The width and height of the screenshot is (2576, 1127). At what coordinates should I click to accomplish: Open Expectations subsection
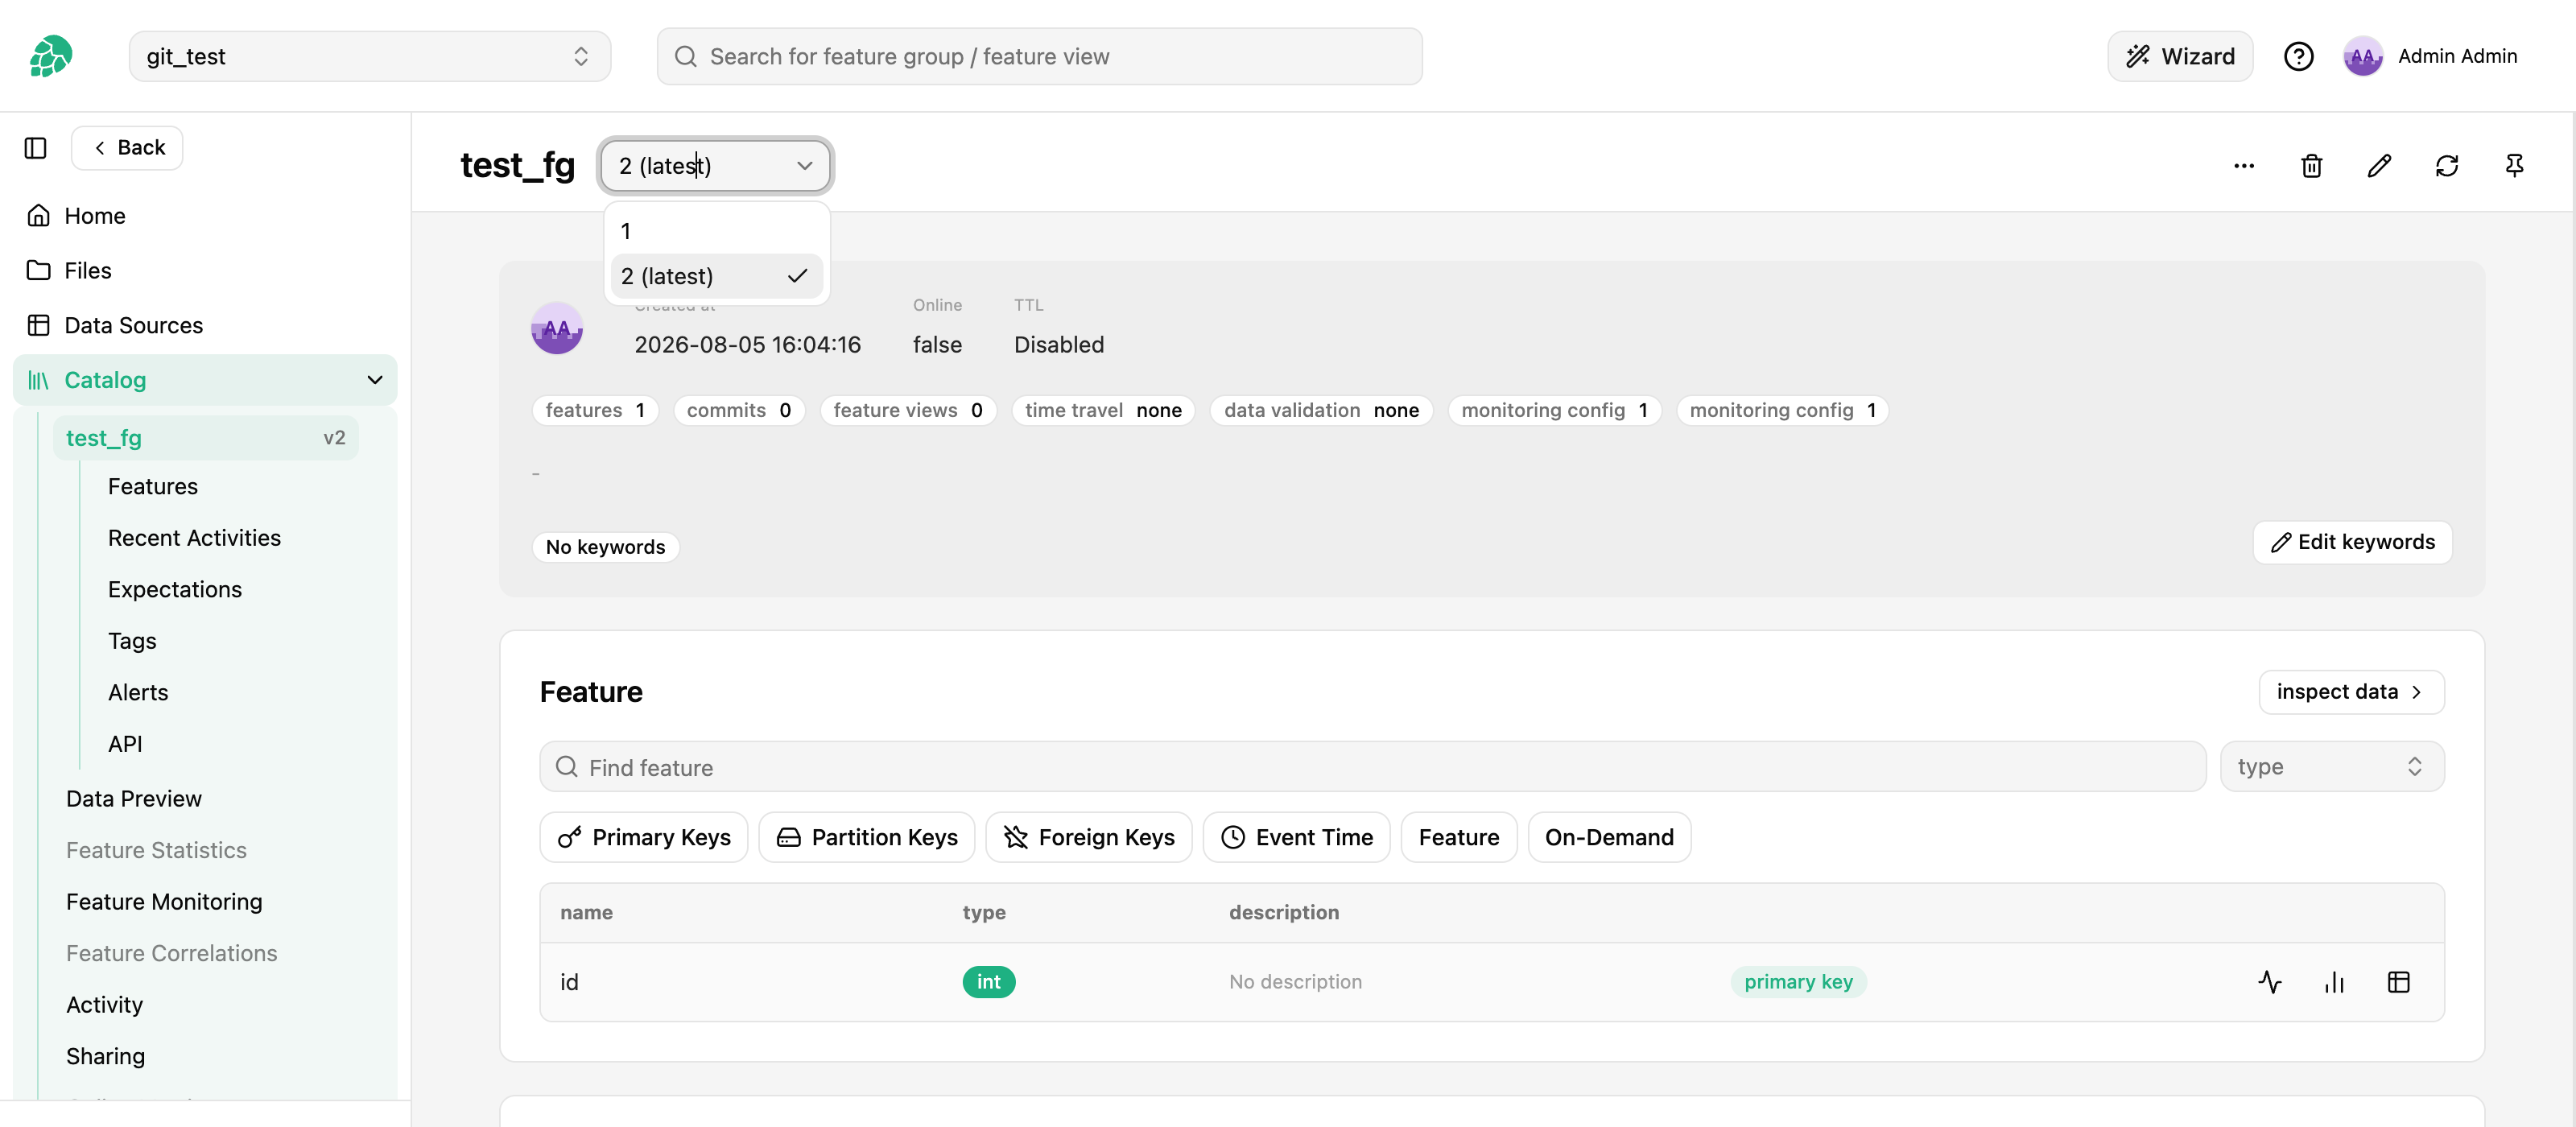point(175,589)
